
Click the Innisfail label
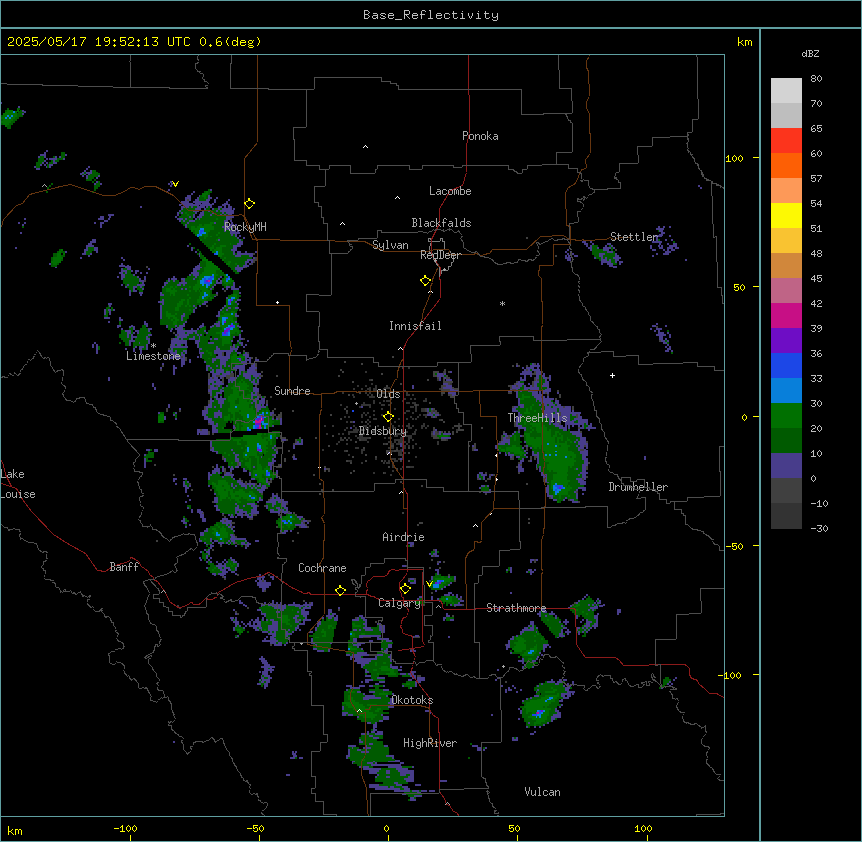(415, 326)
